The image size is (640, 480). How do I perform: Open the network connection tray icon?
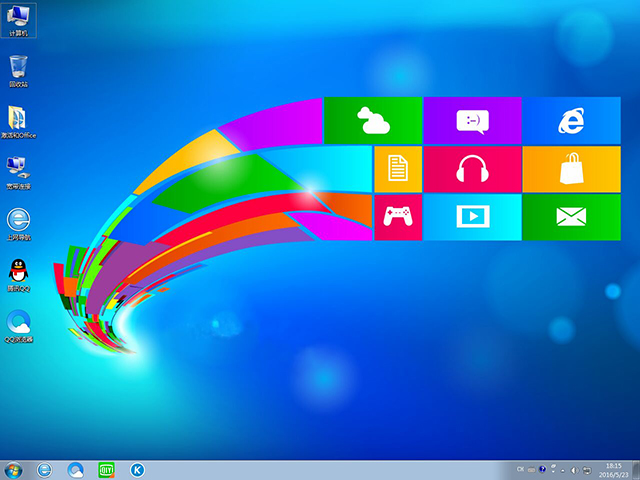(x=587, y=470)
